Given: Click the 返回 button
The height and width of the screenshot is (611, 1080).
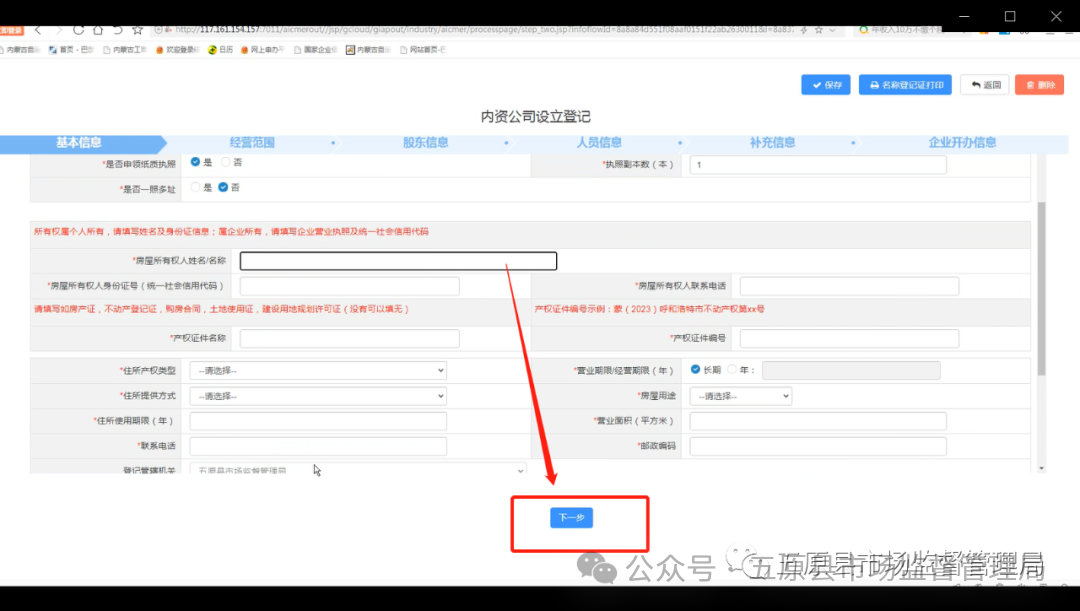Looking at the screenshot, I should pos(984,84).
